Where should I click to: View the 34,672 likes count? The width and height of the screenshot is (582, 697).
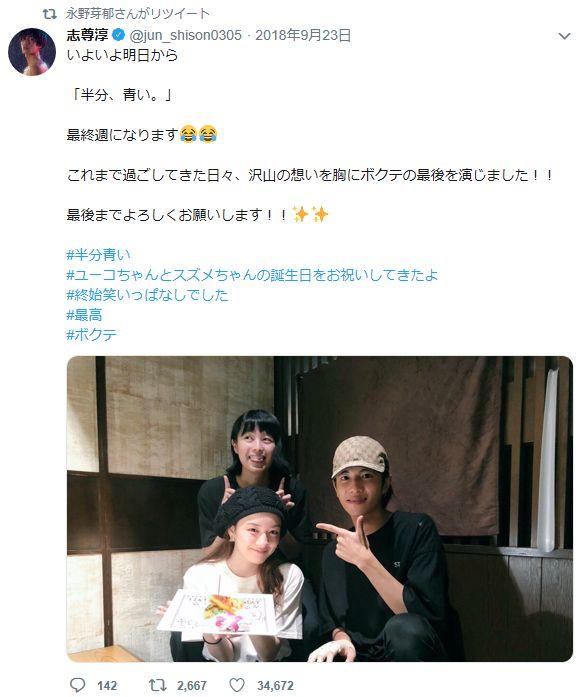tap(275, 685)
